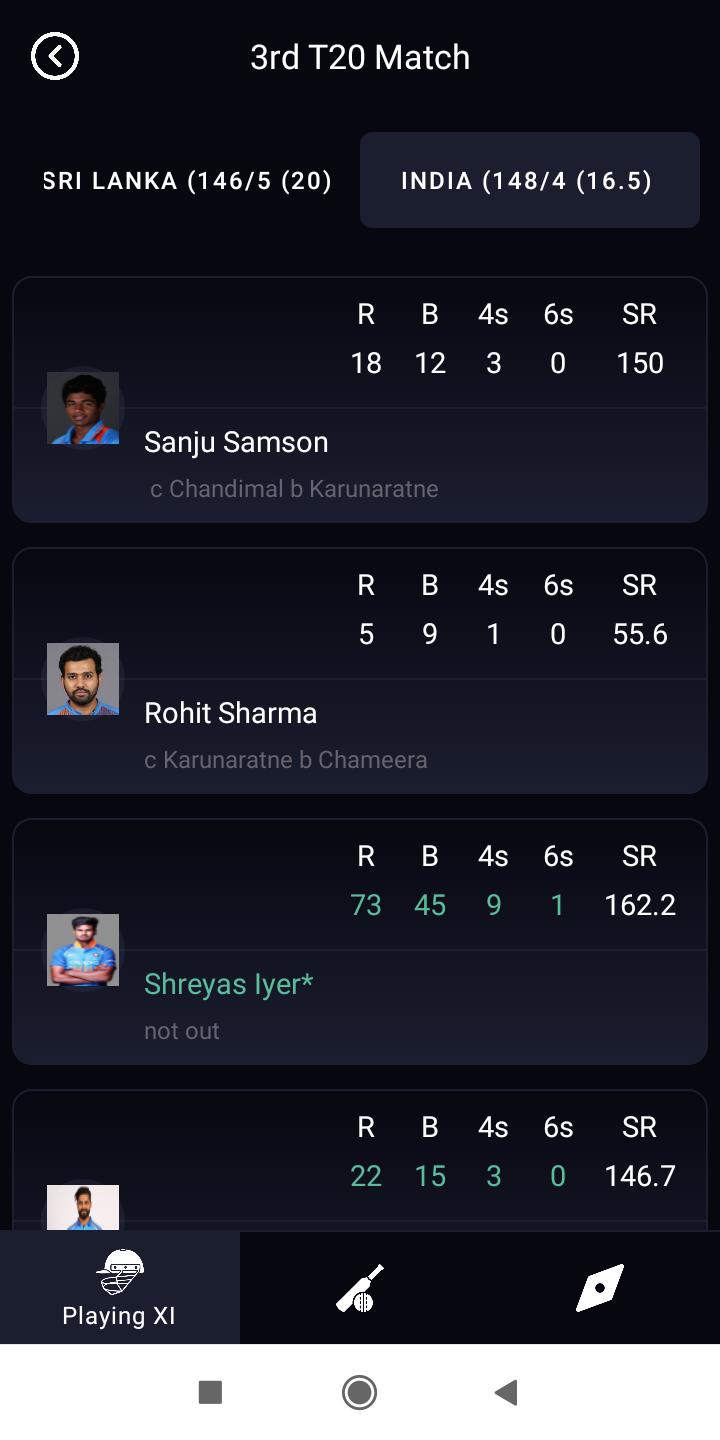
Task: Tap the back arrow icon
Action: [55, 56]
